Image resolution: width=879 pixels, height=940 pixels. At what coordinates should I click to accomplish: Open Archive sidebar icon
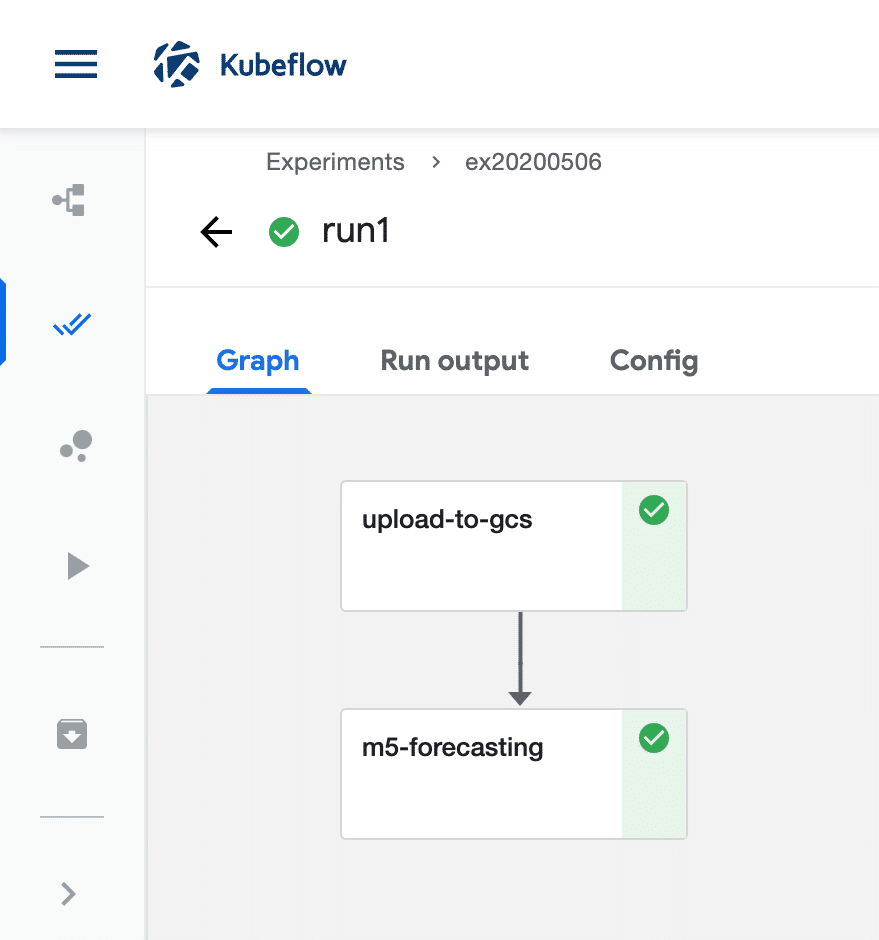(x=72, y=735)
